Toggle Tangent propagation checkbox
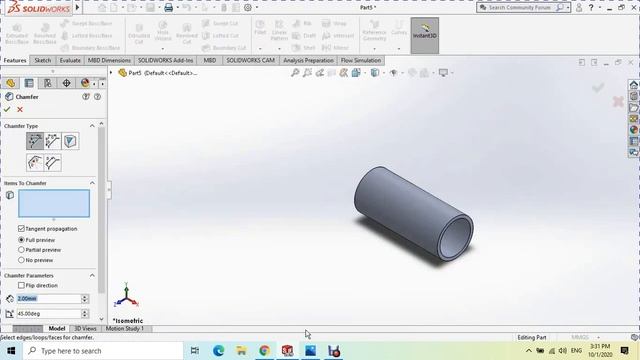The image size is (640, 360). coord(21,229)
